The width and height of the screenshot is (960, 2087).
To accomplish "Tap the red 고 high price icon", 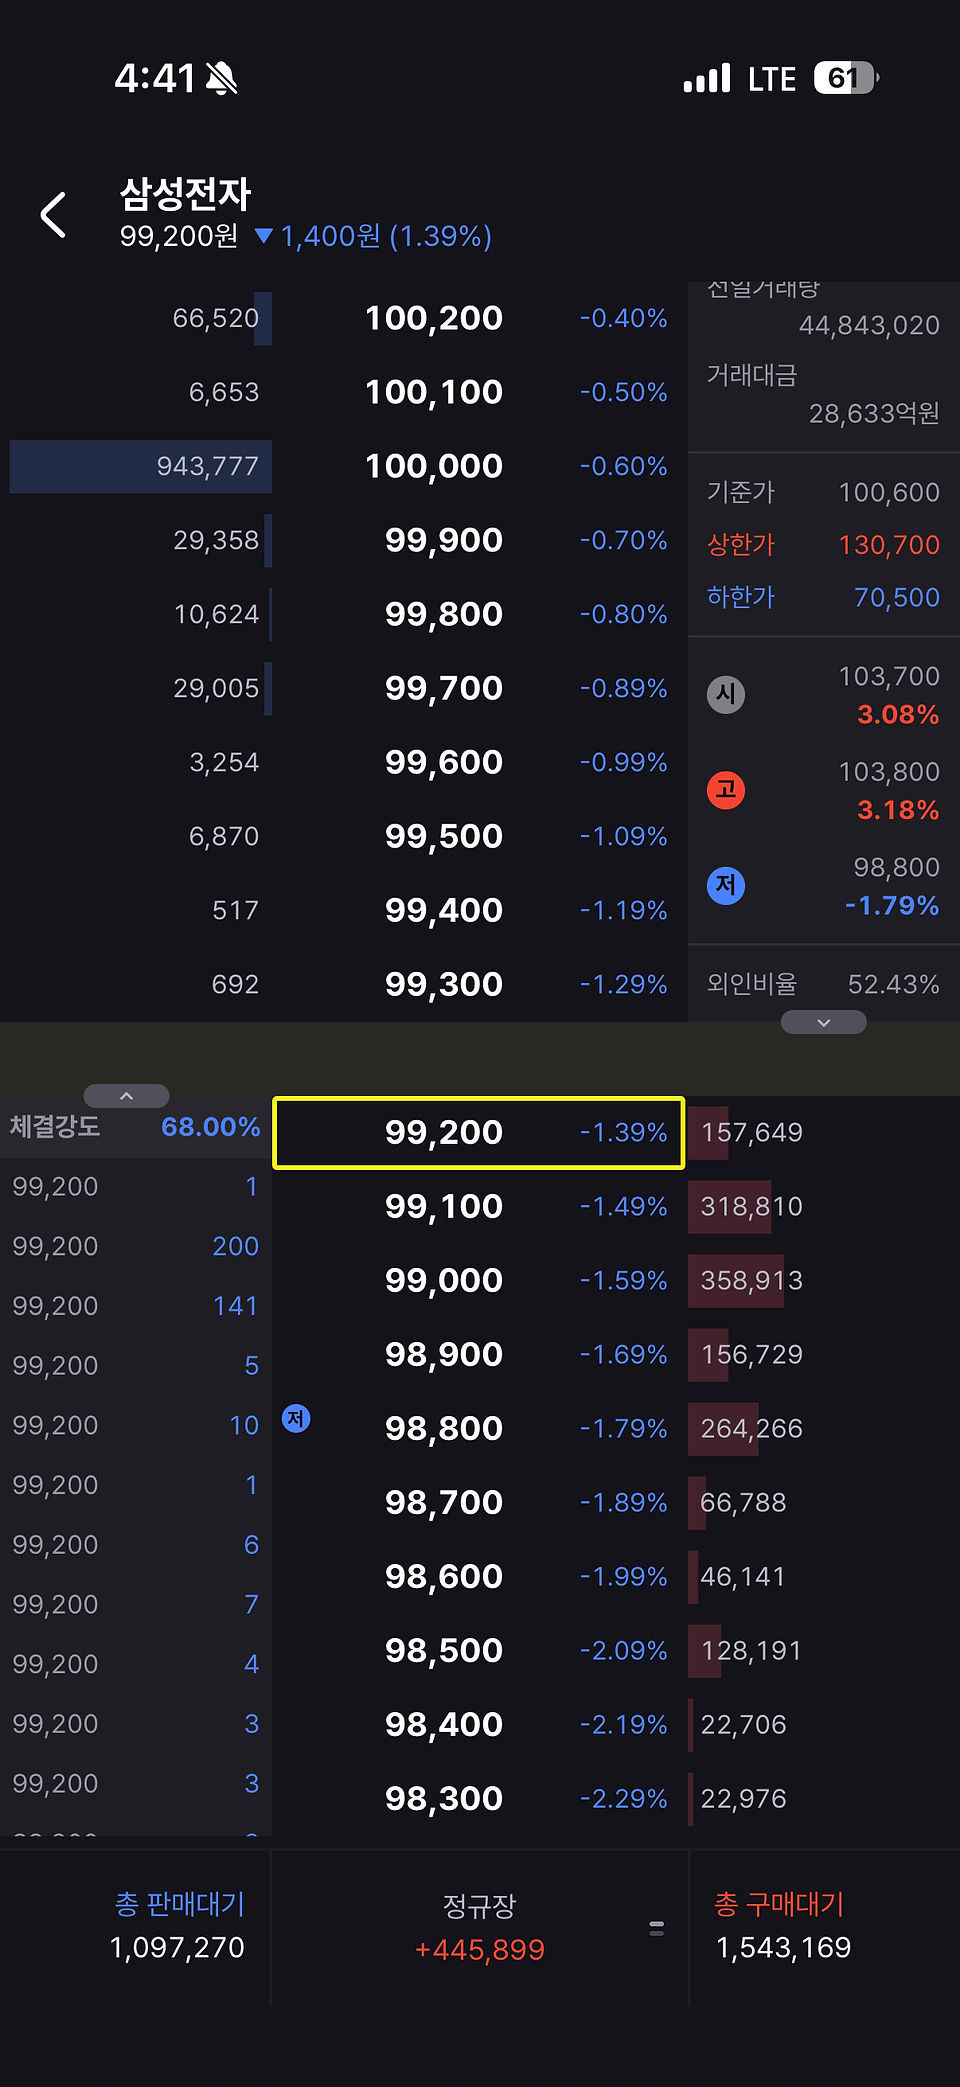I will coord(726,790).
